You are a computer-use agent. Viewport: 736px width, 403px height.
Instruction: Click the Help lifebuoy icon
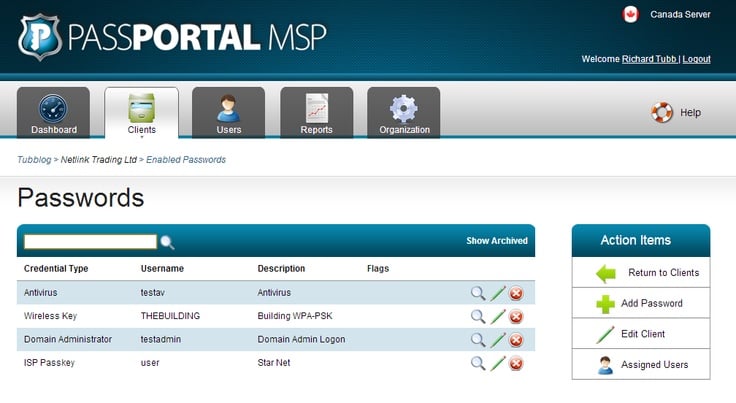(662, 113)
